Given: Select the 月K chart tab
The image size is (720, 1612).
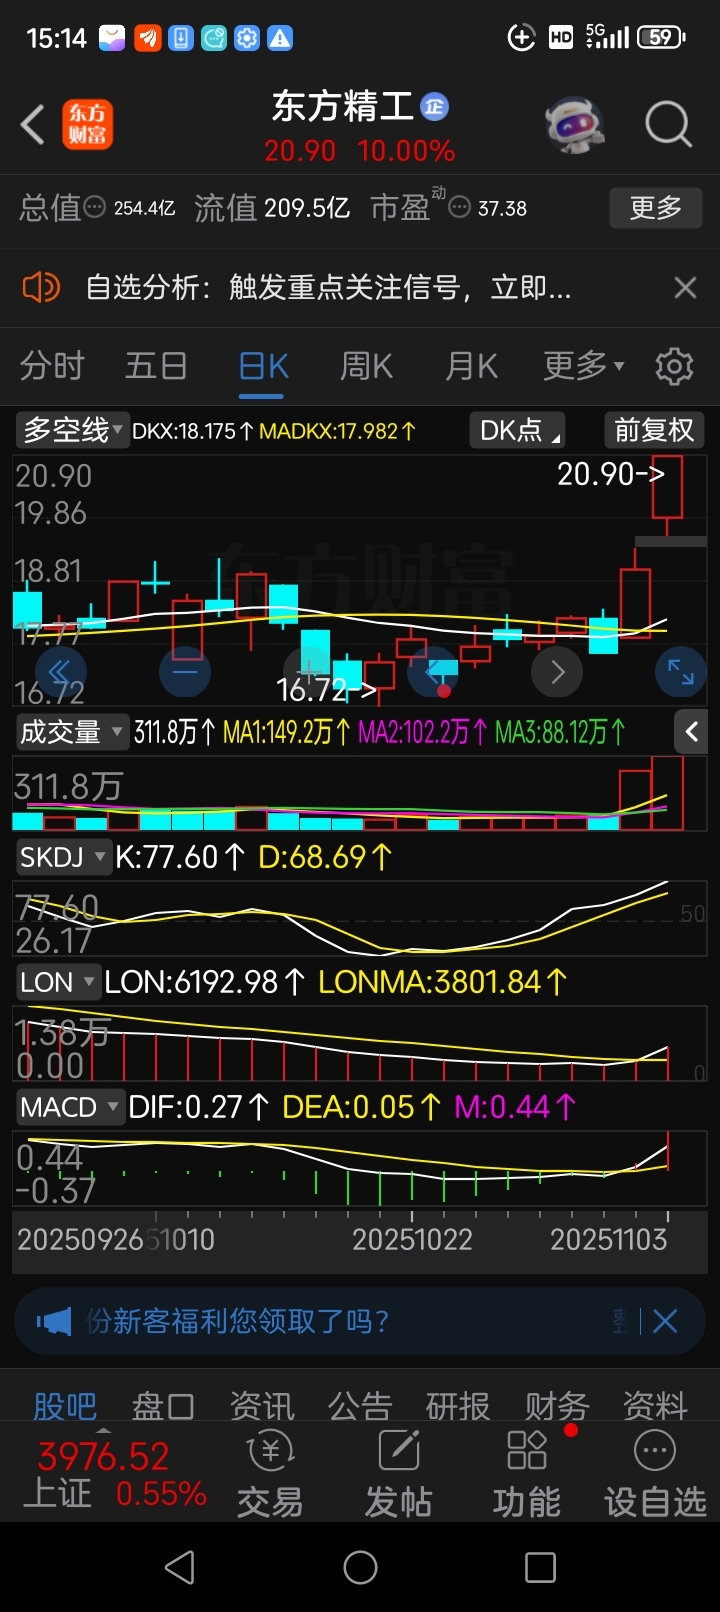Looking at the screenshot, I should (x=472, y=366).
